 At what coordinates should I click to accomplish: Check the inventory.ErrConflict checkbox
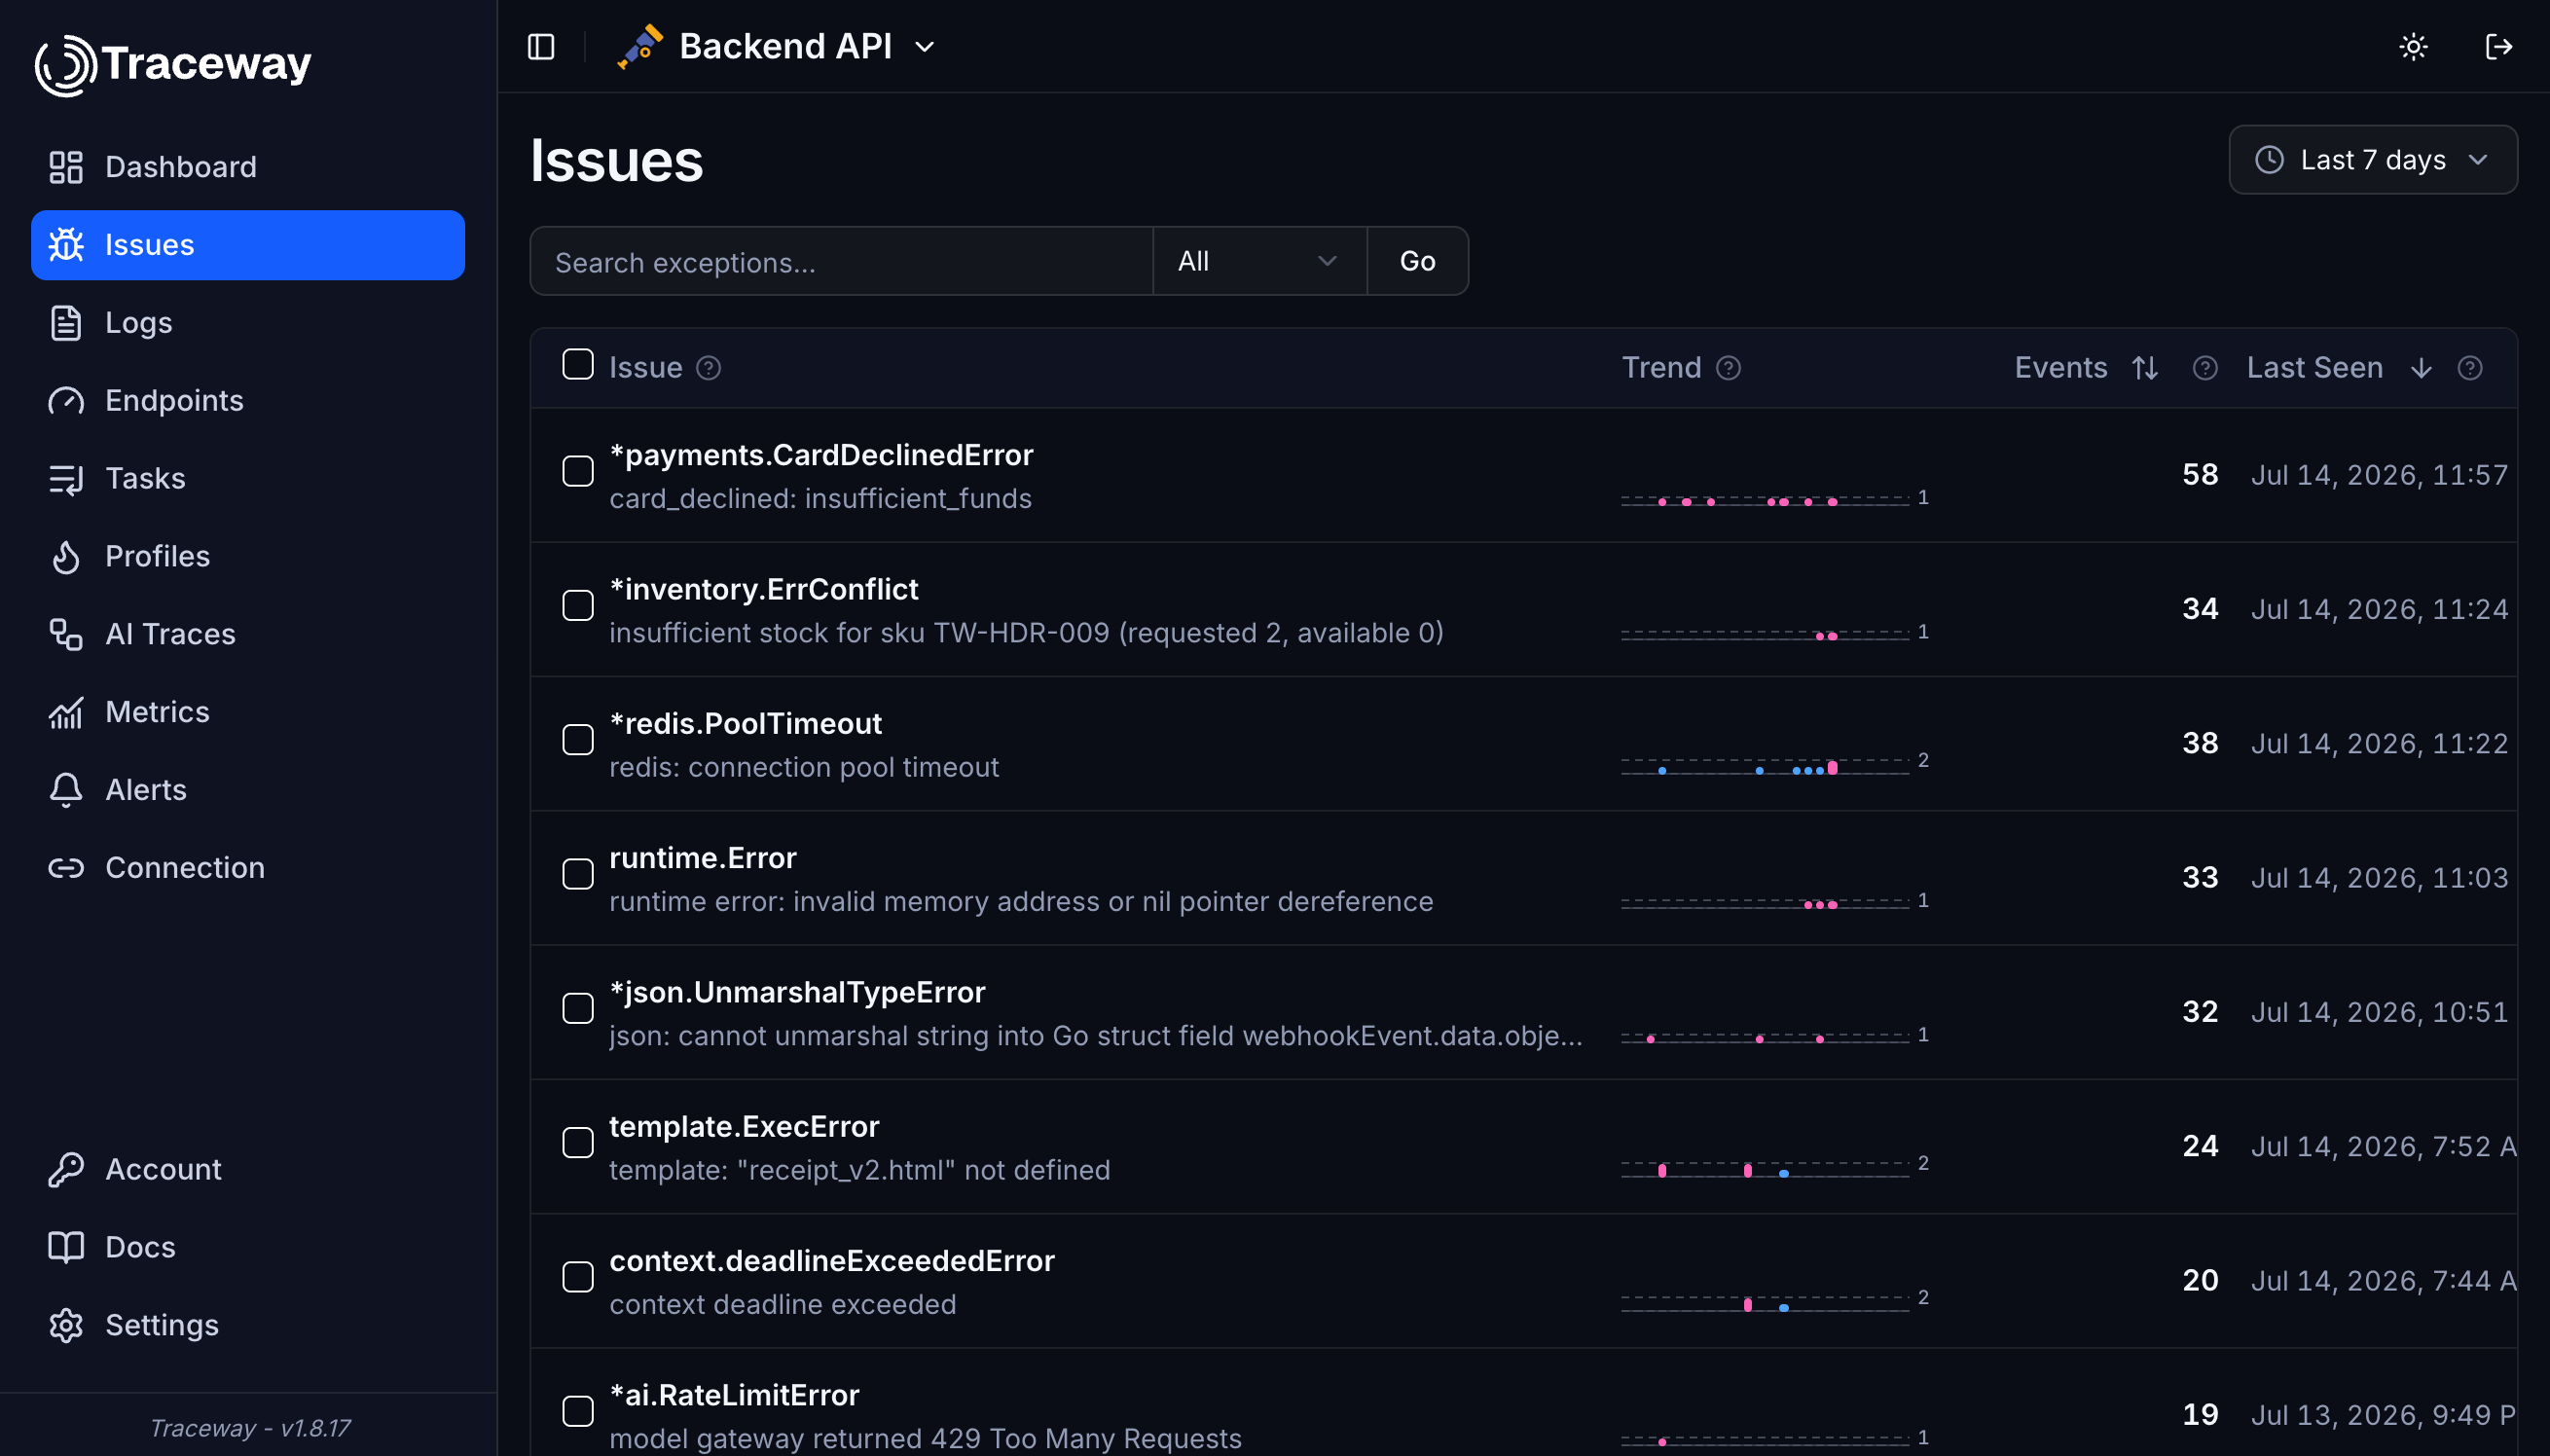[578, 605]
